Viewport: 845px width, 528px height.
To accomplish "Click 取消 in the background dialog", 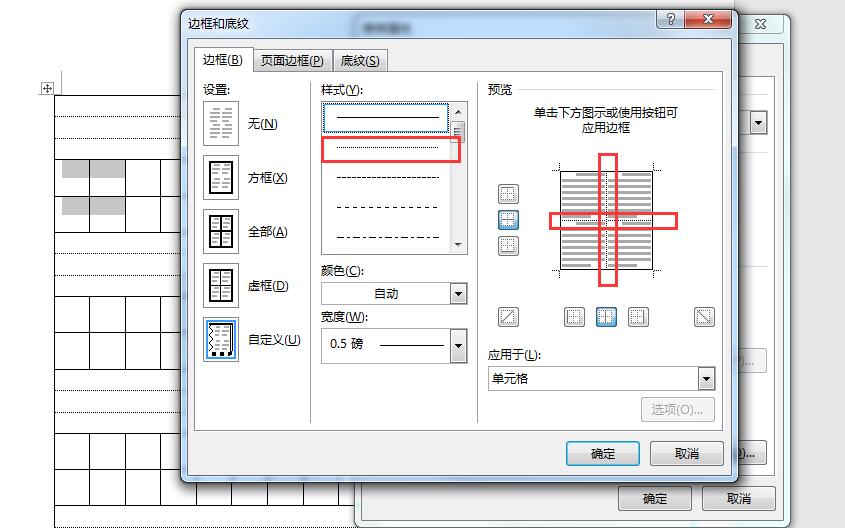I will tap(738, 498).
